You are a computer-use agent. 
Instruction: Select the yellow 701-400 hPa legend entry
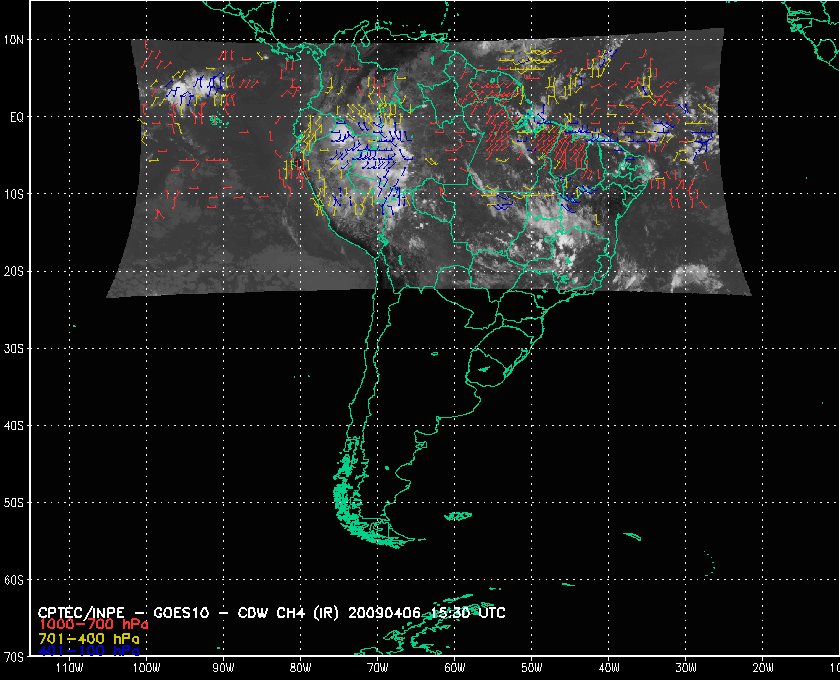89,639
